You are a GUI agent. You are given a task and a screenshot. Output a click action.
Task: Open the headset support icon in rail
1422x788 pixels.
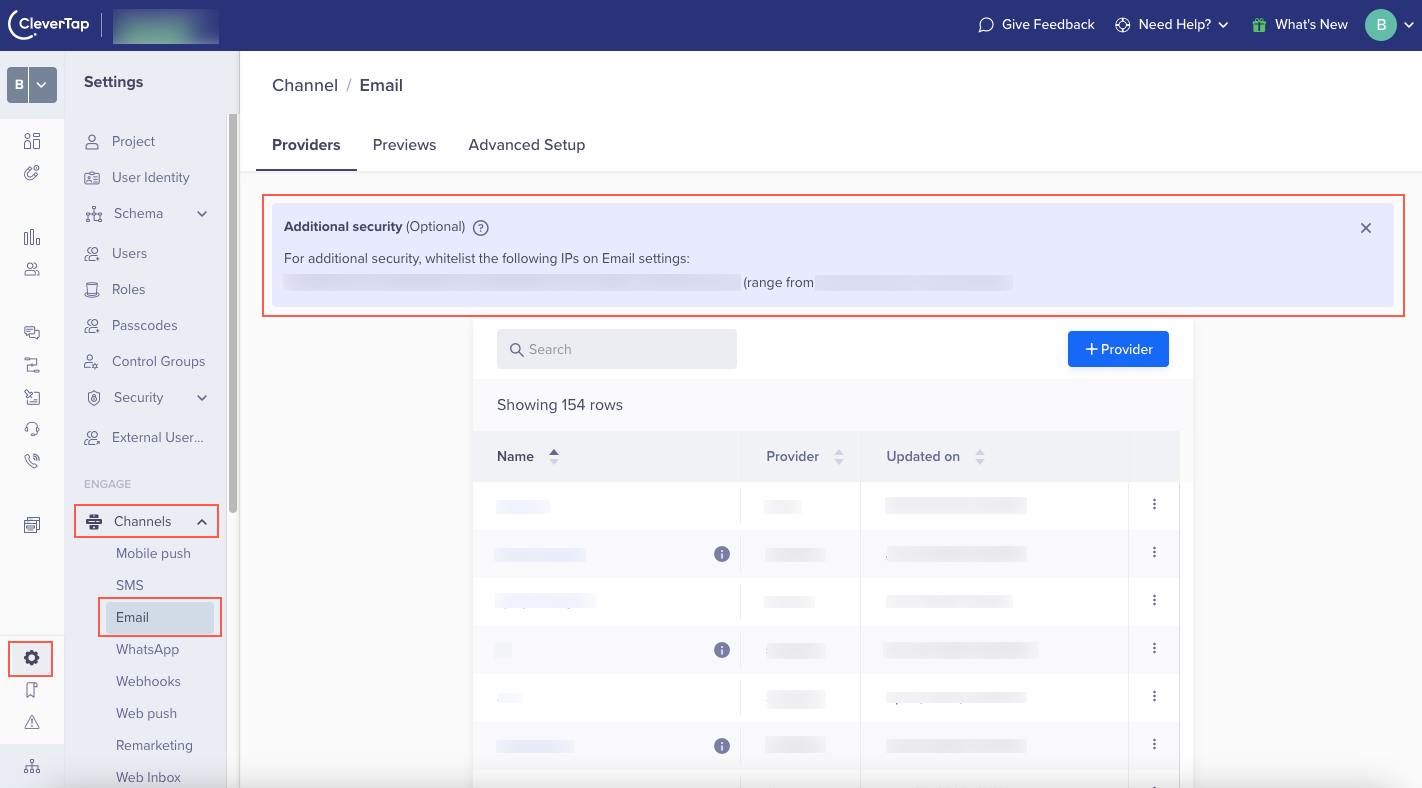click(32, 429)
